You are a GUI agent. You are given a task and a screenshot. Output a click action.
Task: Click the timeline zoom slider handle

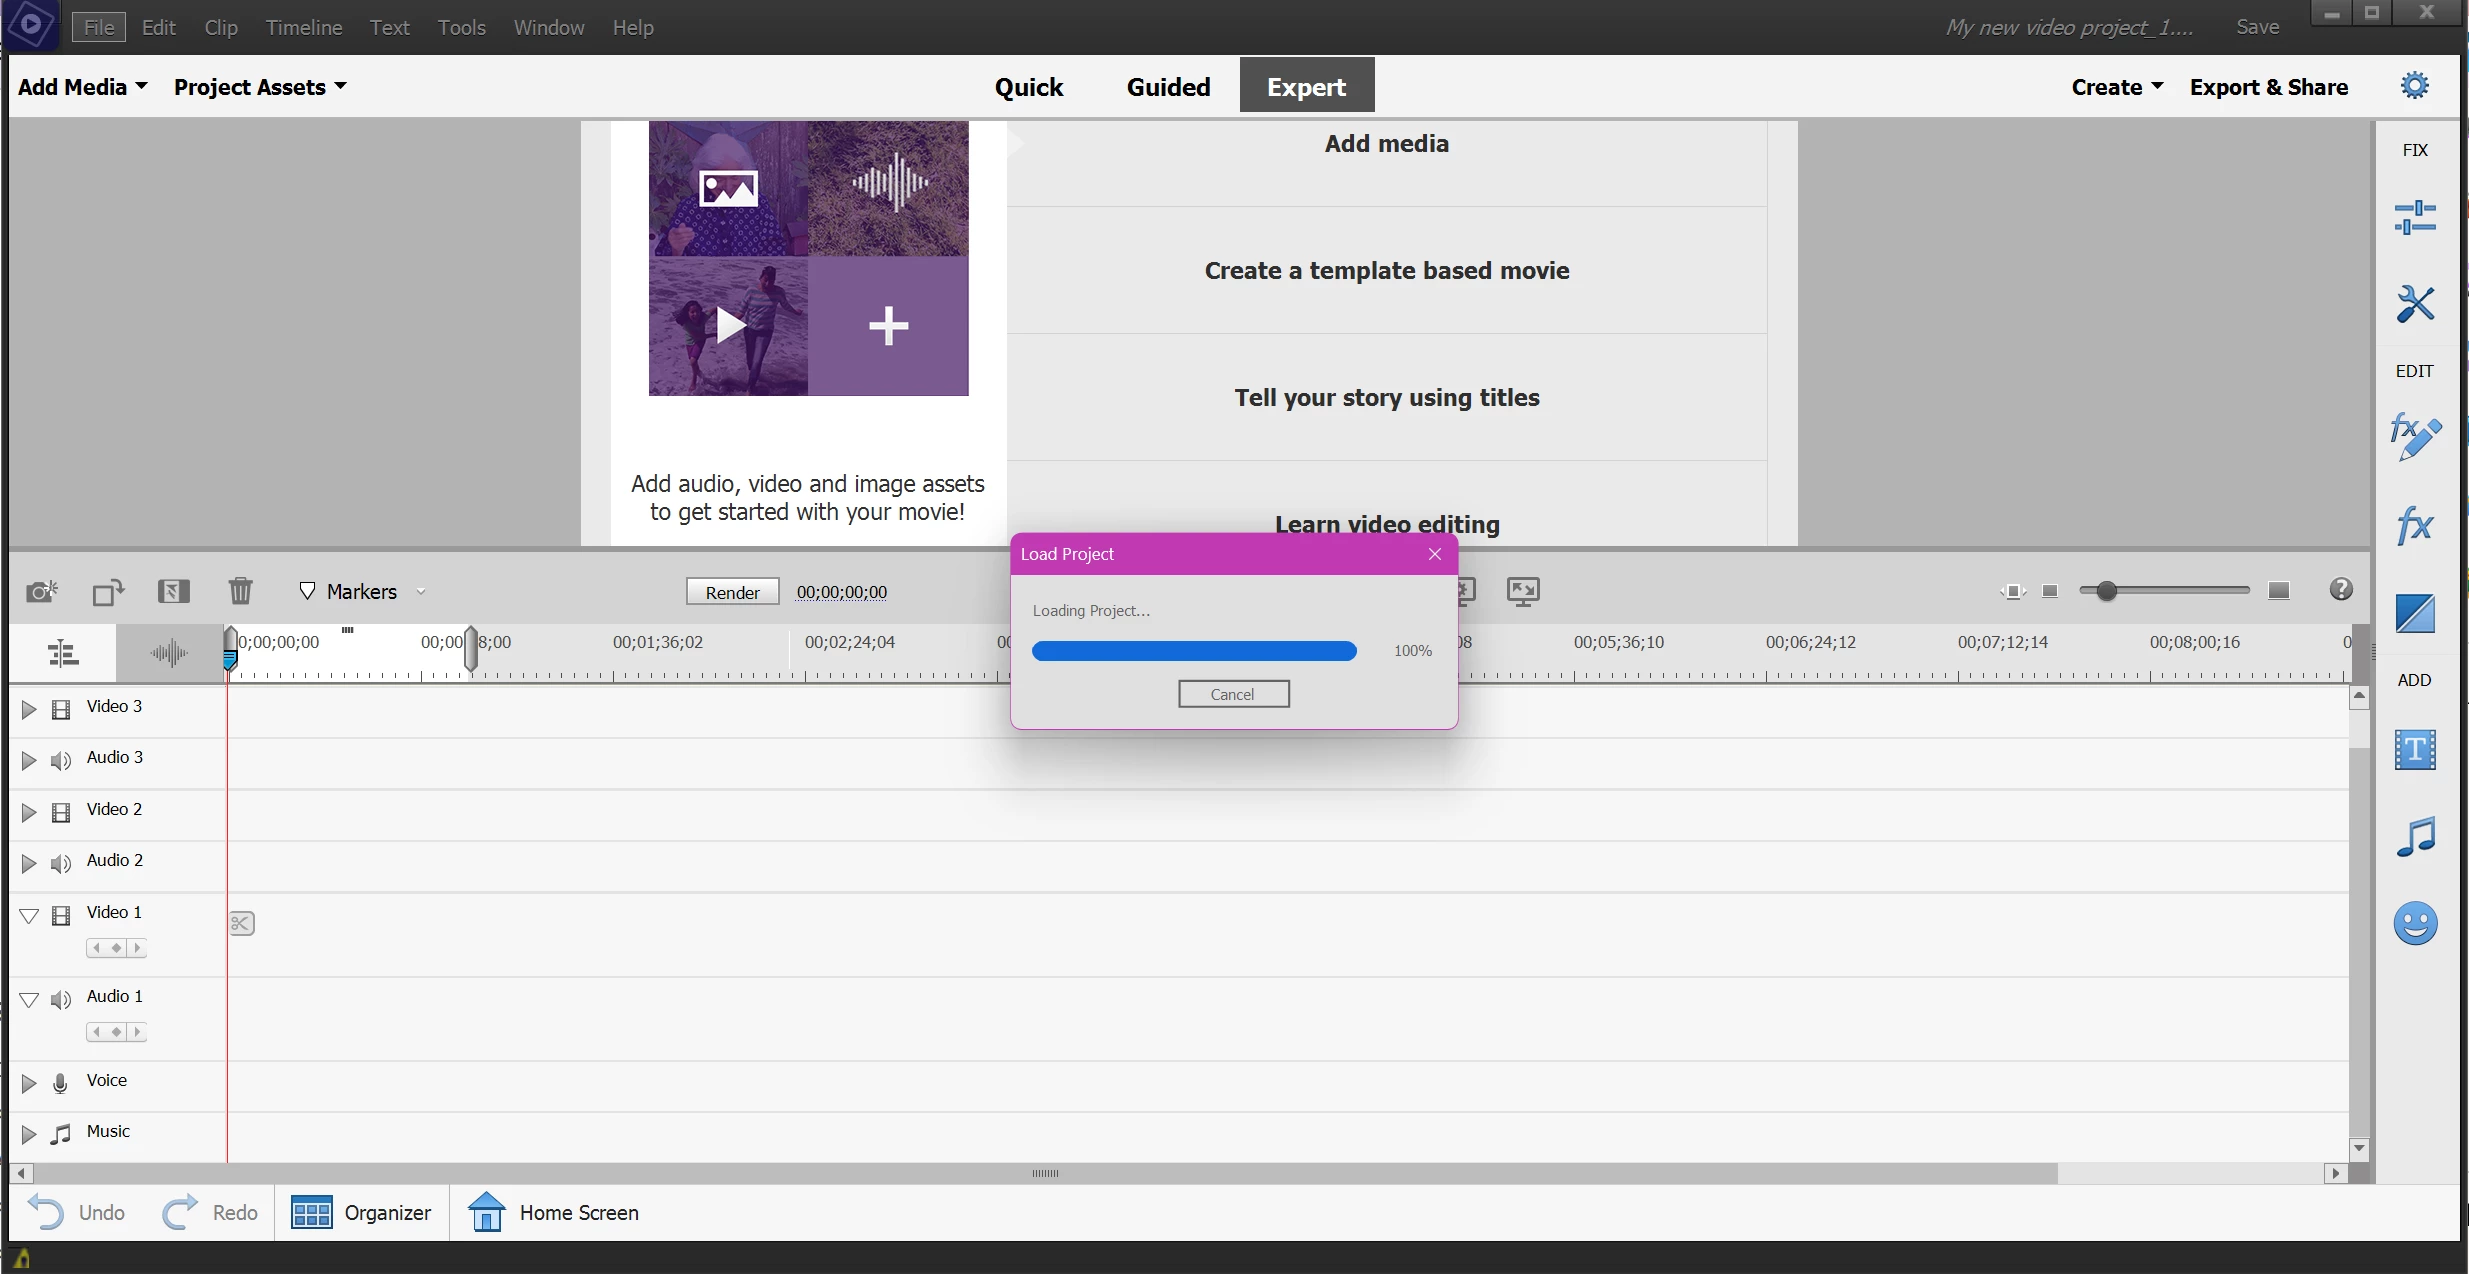tap(2106, 591)
